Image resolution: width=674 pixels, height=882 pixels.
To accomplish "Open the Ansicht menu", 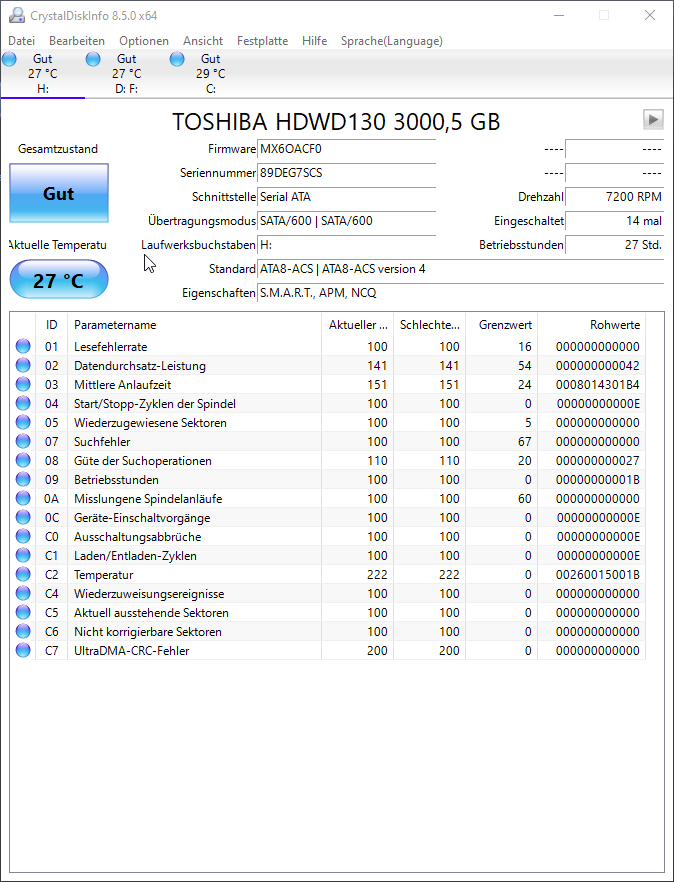I will coord(203,40).
